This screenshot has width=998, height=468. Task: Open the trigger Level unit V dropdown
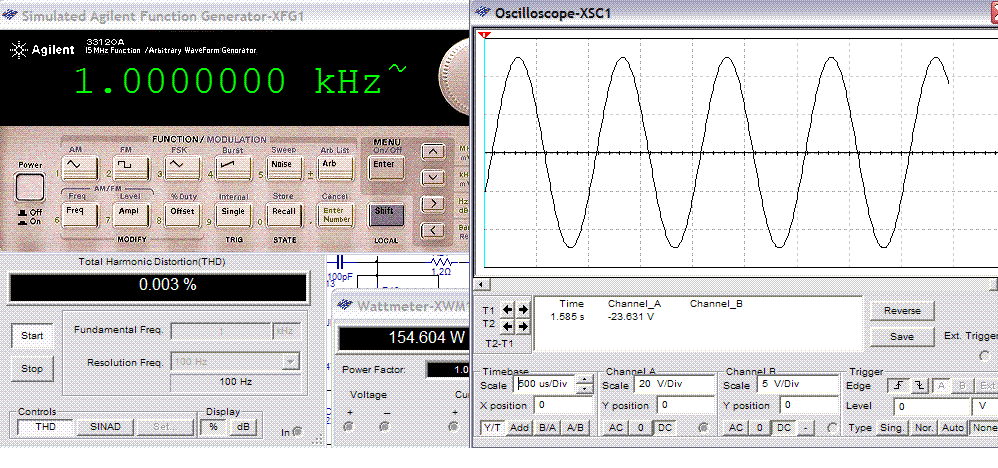[985, 406]
